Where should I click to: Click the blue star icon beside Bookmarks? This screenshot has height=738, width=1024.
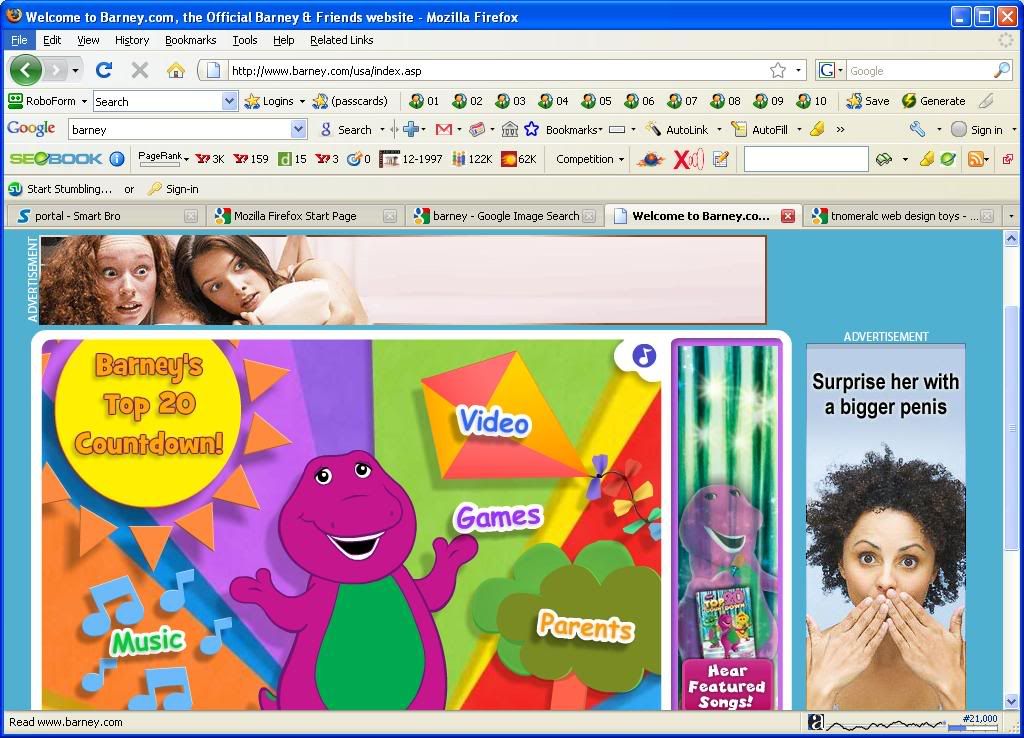pos(532,129)
